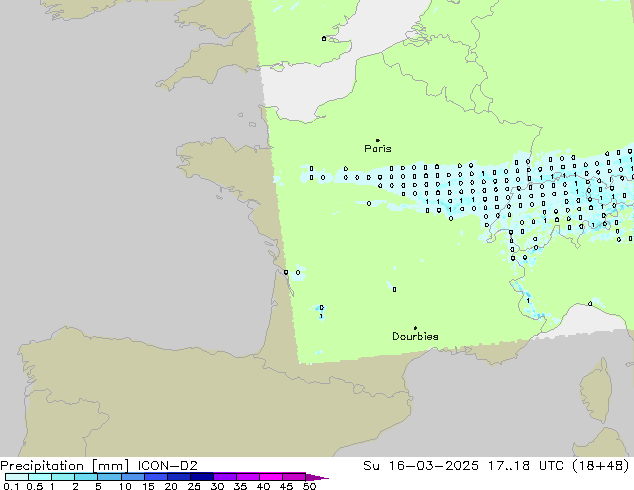Select the Paris location dot marker
The height and width of the screenshot is (490, 634).
(x=378, y=140)
